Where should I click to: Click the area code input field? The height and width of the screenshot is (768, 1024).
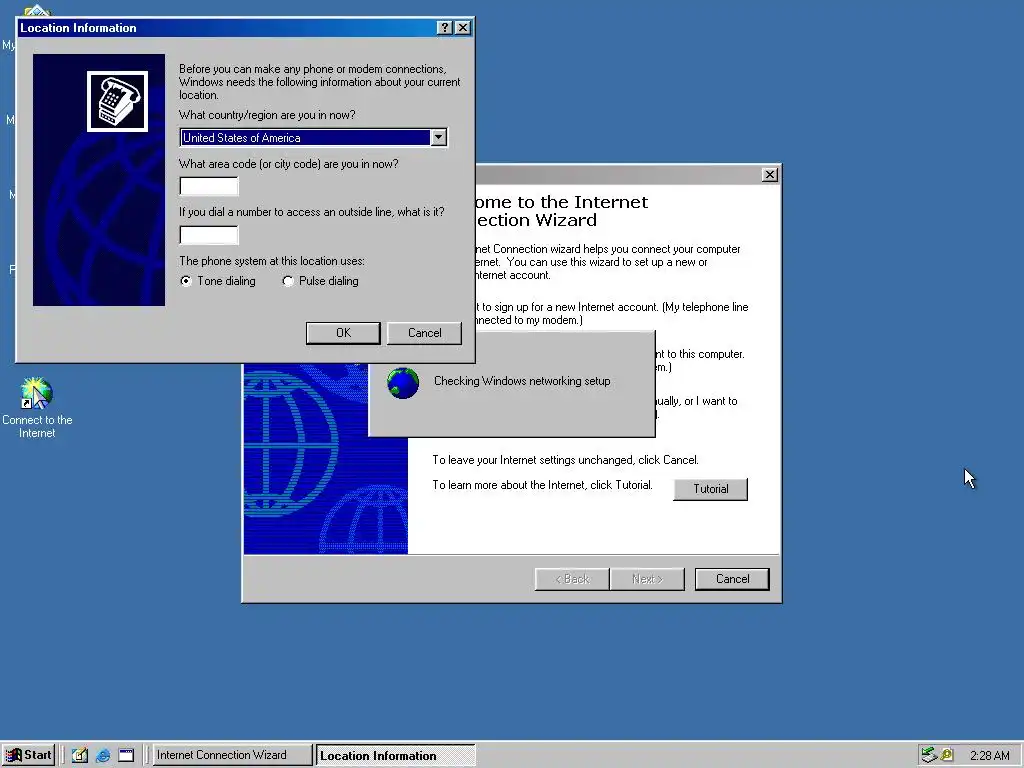pyautogui.click(x=209, y=186)
